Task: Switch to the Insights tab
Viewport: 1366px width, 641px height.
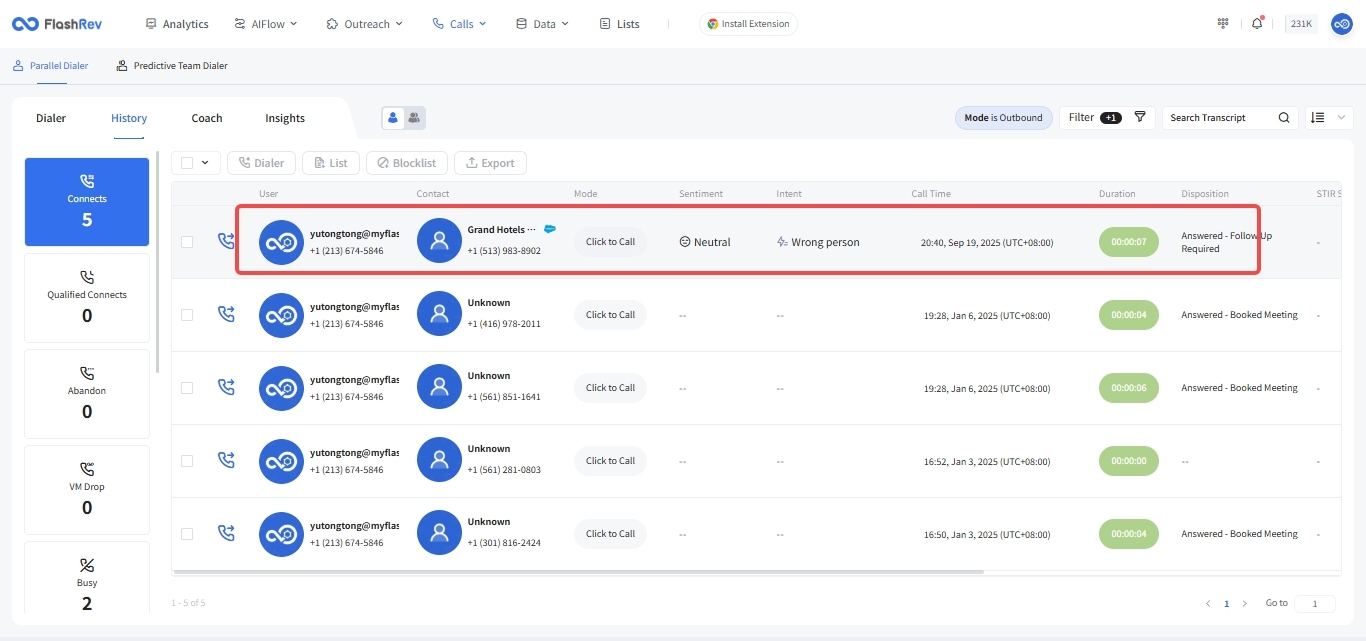Action: [x=285, y=118]
